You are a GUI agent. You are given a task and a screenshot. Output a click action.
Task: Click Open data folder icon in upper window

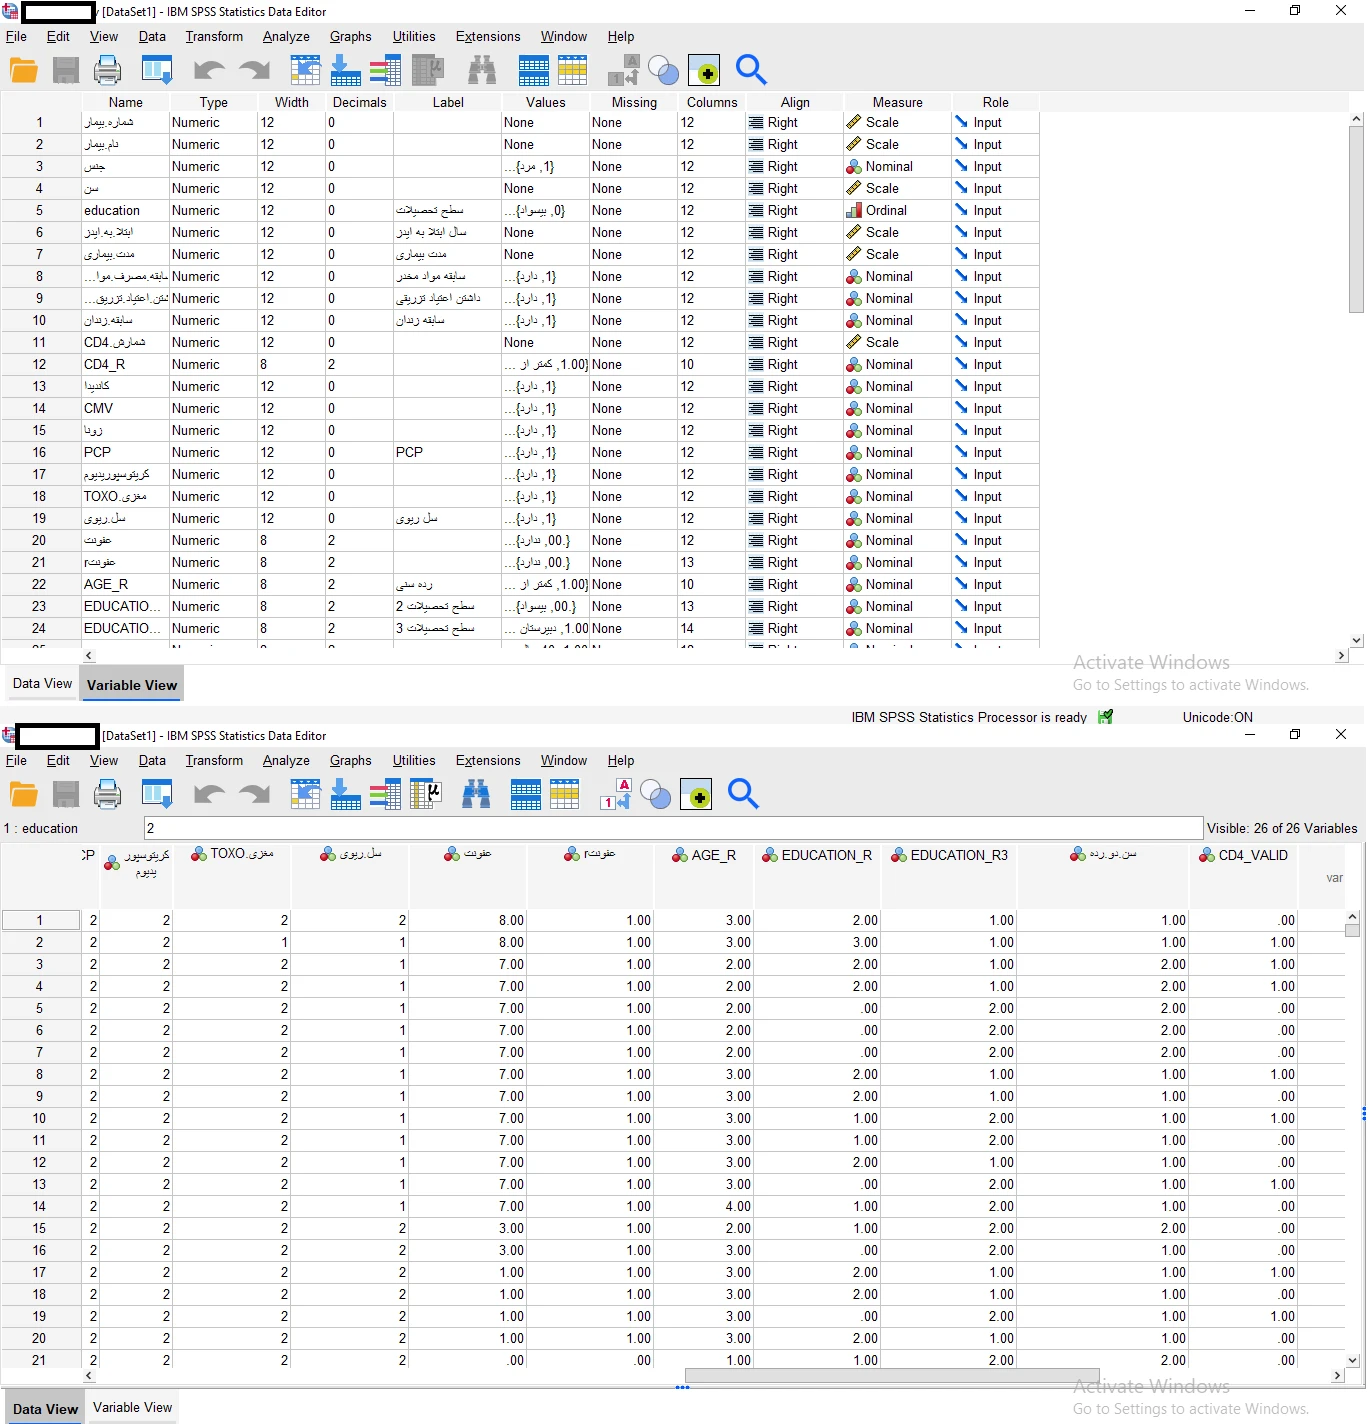pos(23,70)
